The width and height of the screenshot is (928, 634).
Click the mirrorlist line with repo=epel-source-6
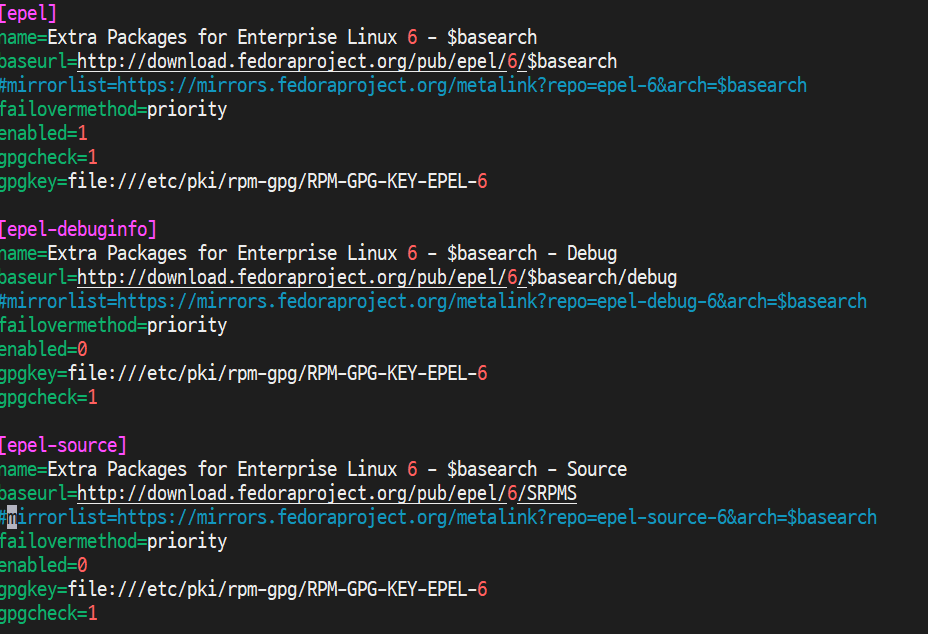click(x=438, y=517)
